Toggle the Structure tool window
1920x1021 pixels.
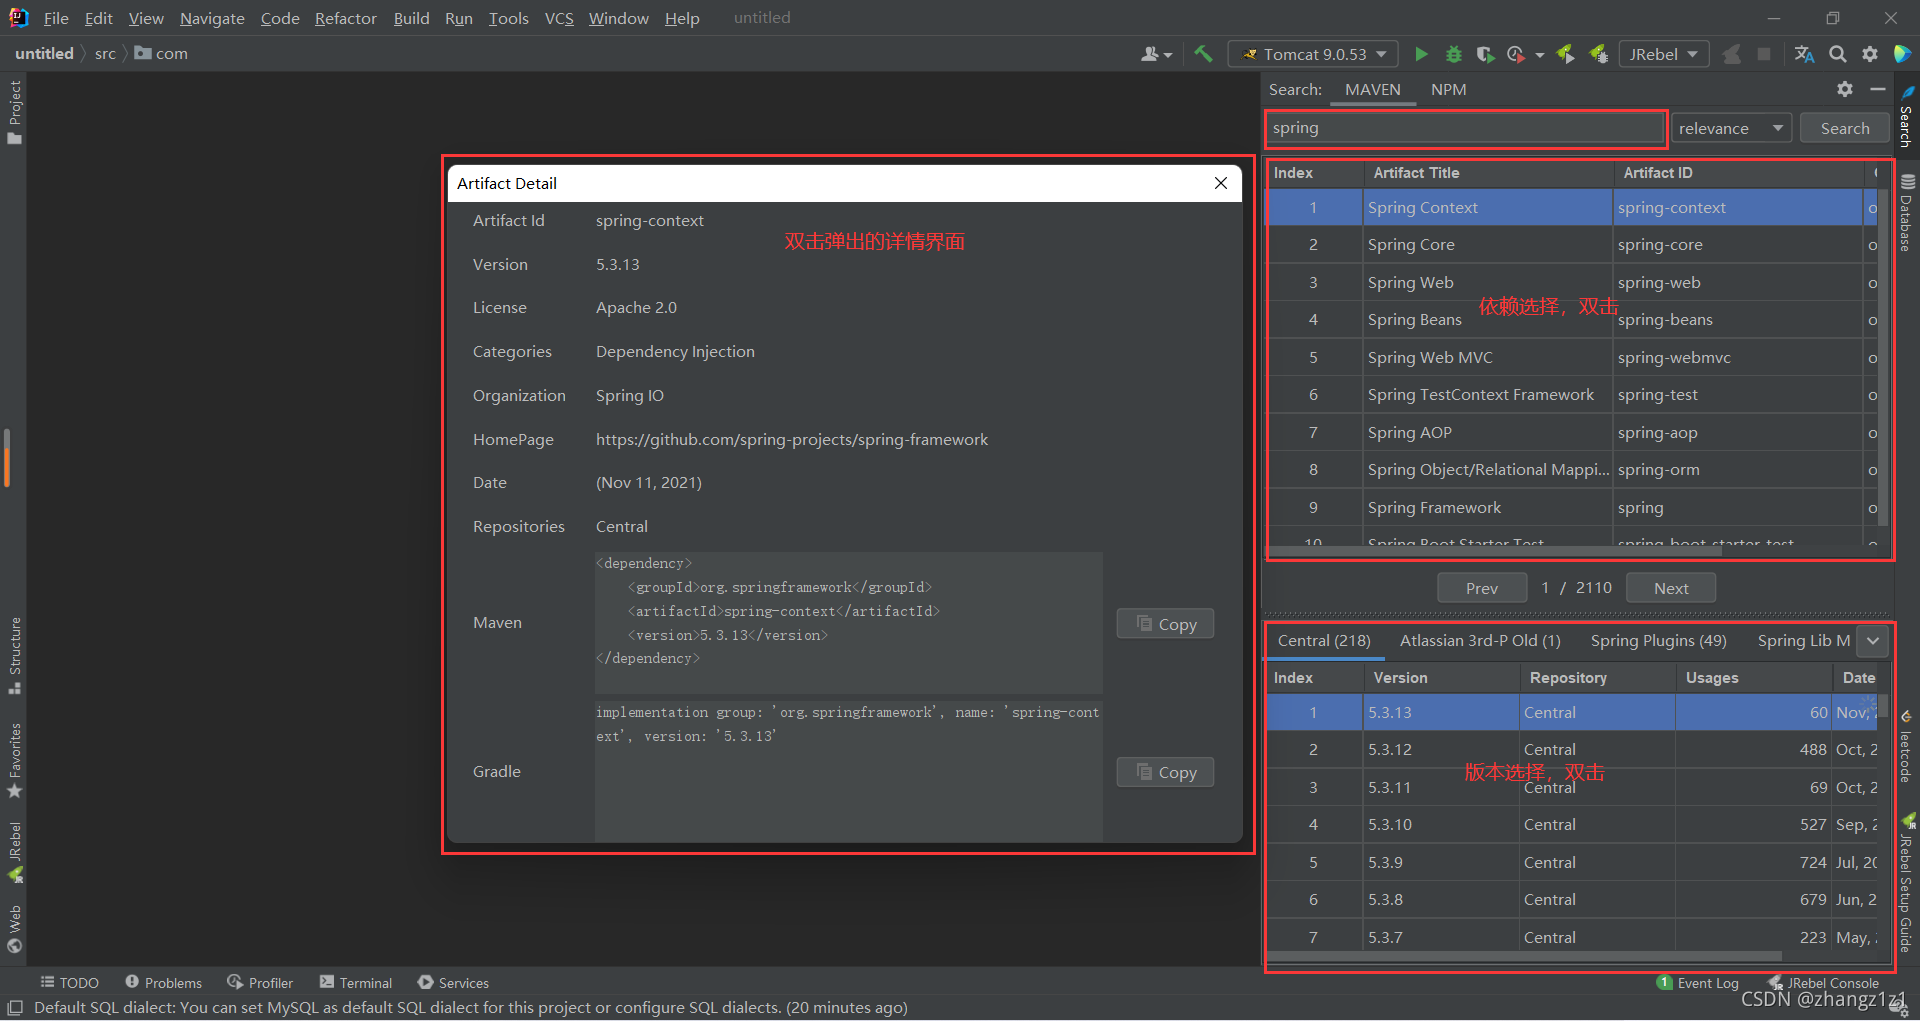point(15,655)
